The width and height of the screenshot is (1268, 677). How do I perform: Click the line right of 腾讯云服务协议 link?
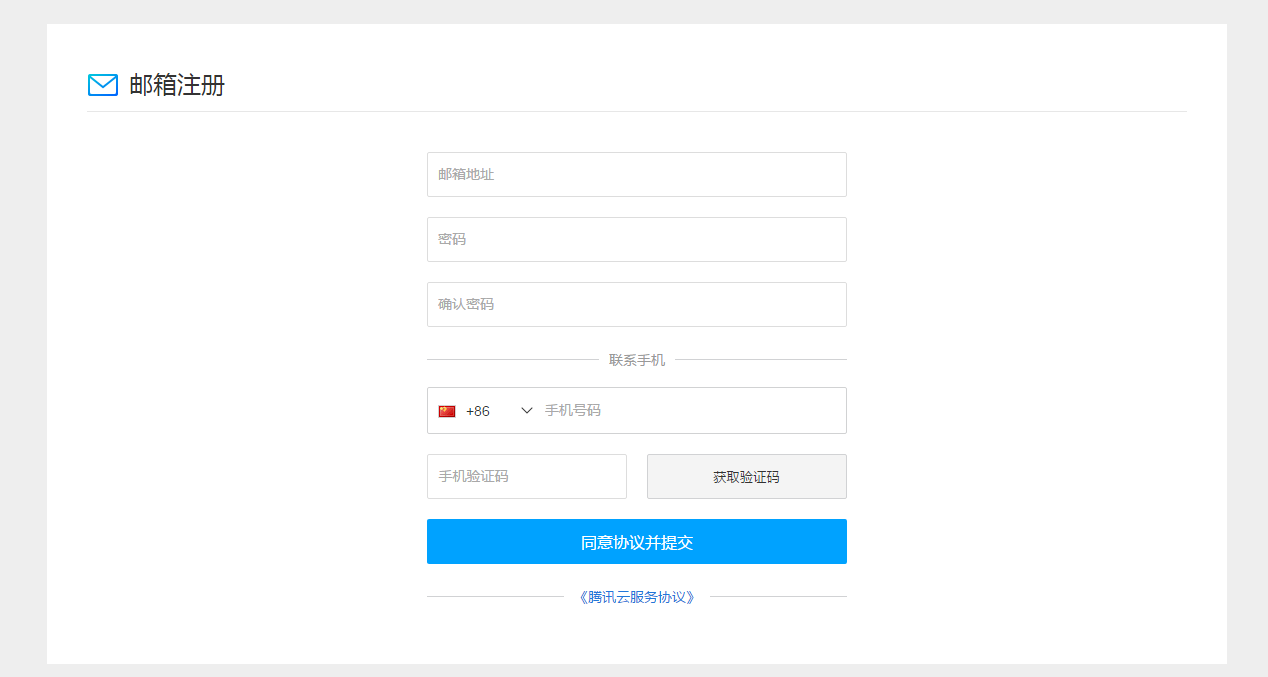point(778,596)
